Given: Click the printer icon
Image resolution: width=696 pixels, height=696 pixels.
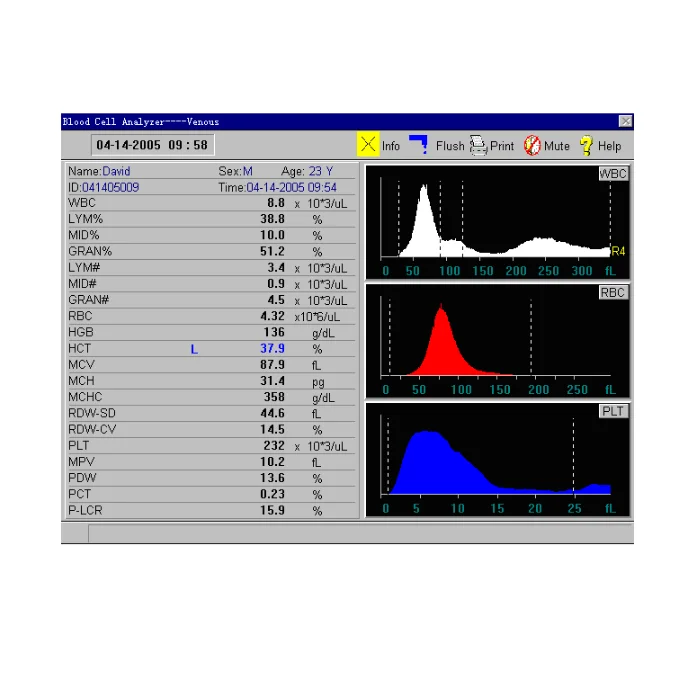Looking at the screenshot, I should click(478, 146).
